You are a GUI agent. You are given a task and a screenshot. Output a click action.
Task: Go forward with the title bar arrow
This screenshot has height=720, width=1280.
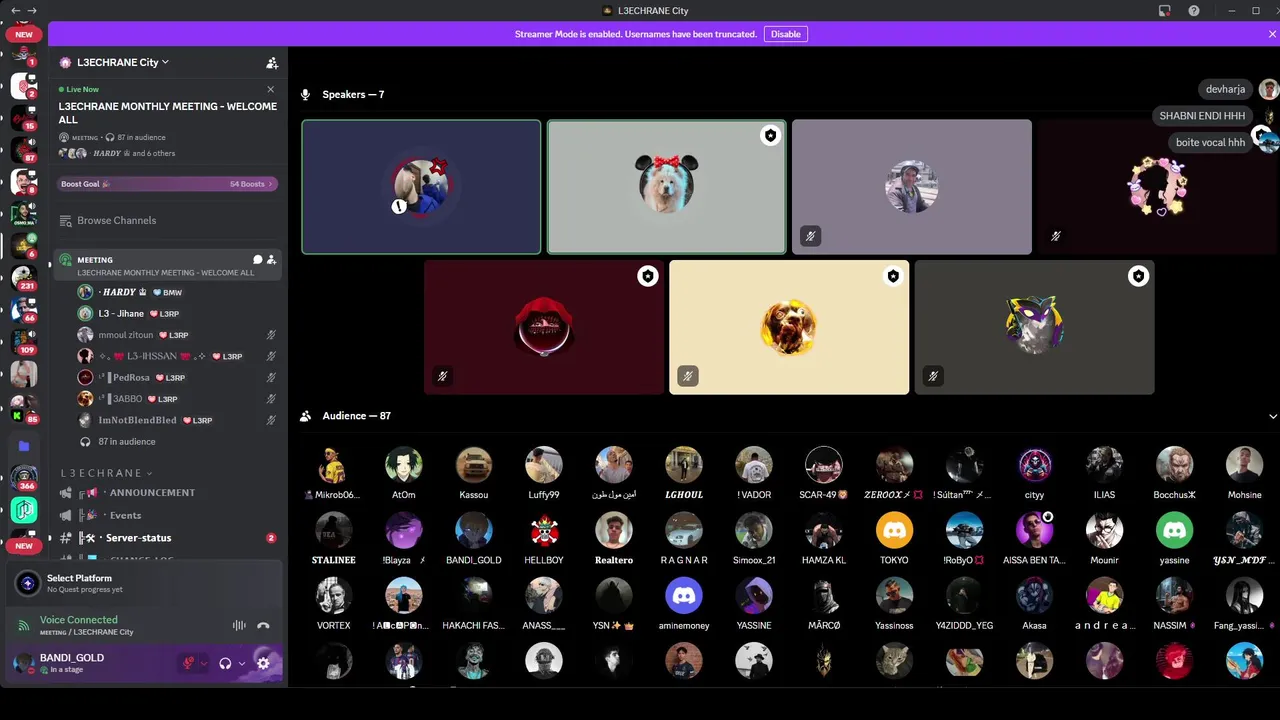(x=32, y=11)
